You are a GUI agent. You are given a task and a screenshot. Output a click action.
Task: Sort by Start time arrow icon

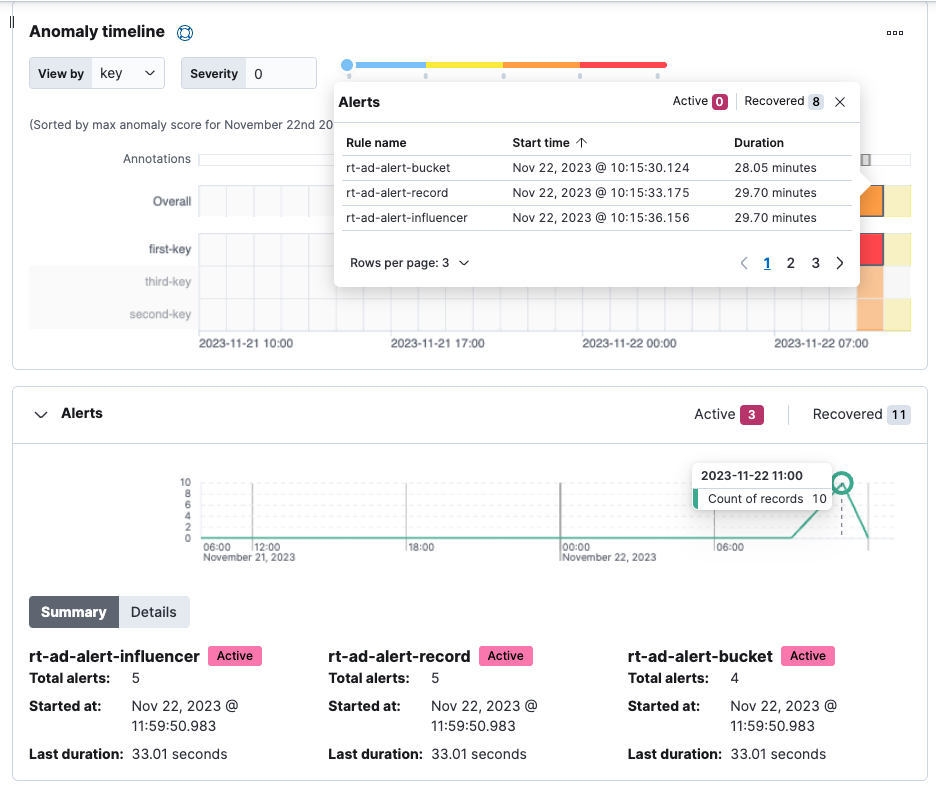tap(582, 143)
